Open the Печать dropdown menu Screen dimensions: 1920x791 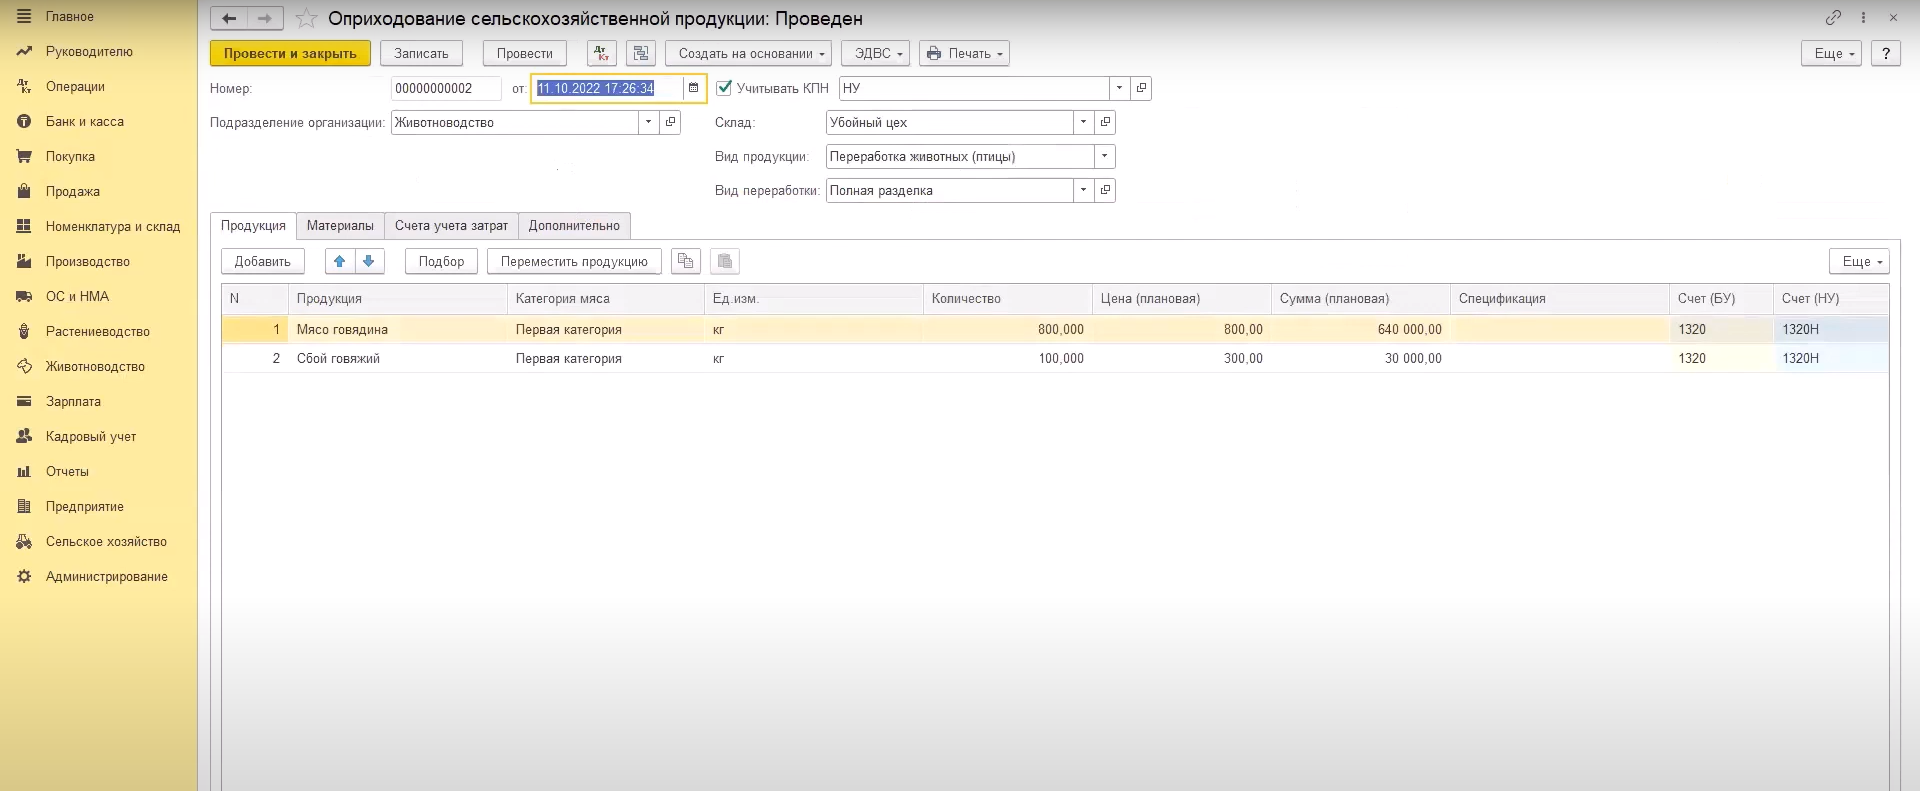pos(964,54)
